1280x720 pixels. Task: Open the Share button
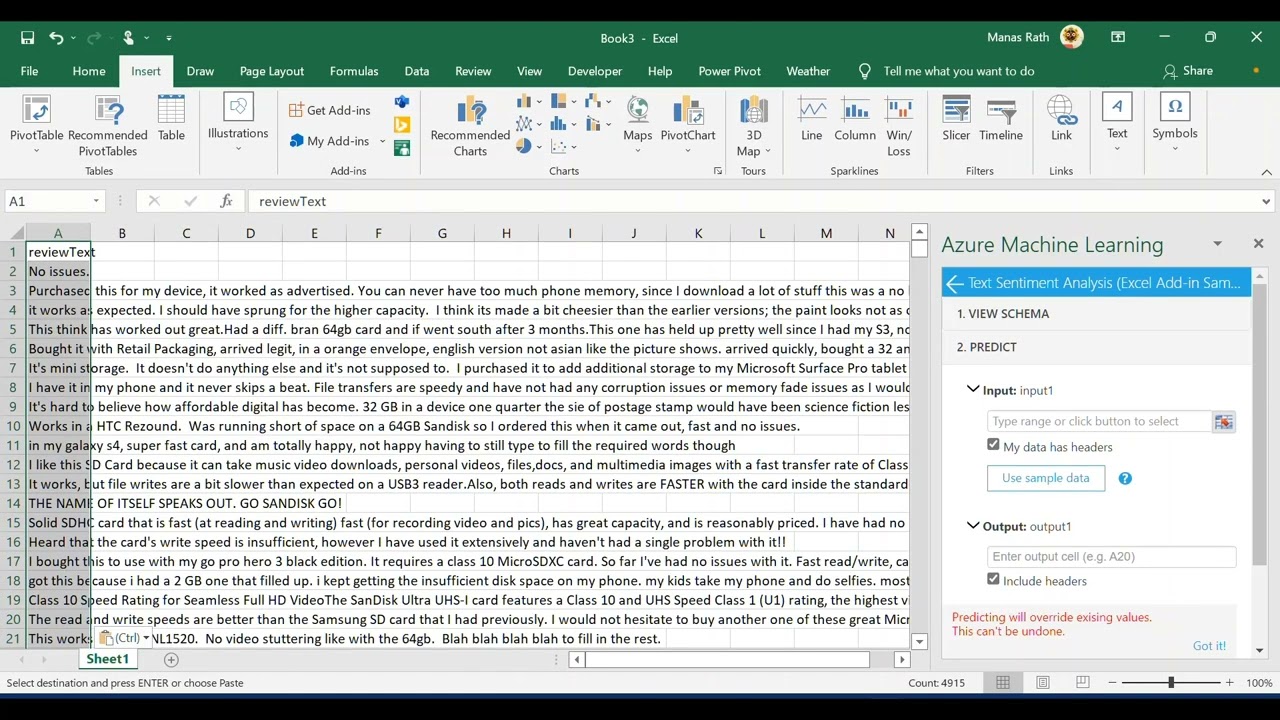coord(1188,71)
